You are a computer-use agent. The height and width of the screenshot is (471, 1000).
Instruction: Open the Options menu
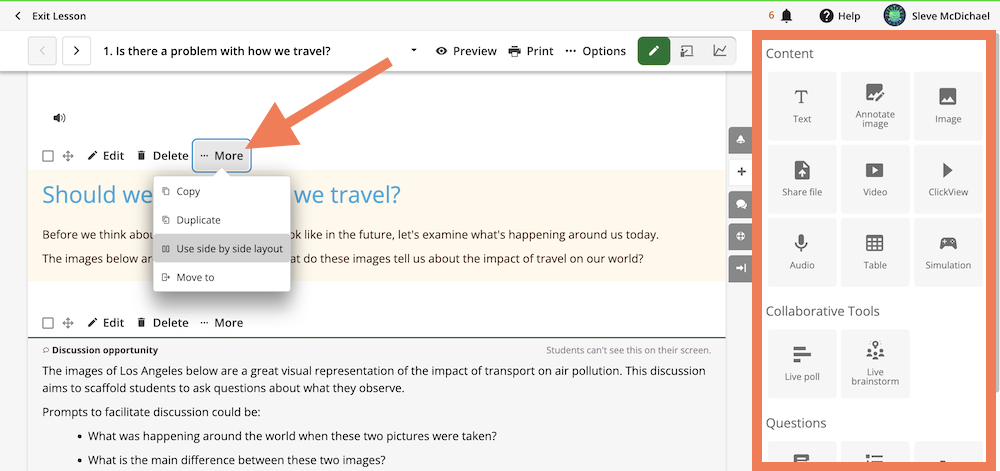596,51
